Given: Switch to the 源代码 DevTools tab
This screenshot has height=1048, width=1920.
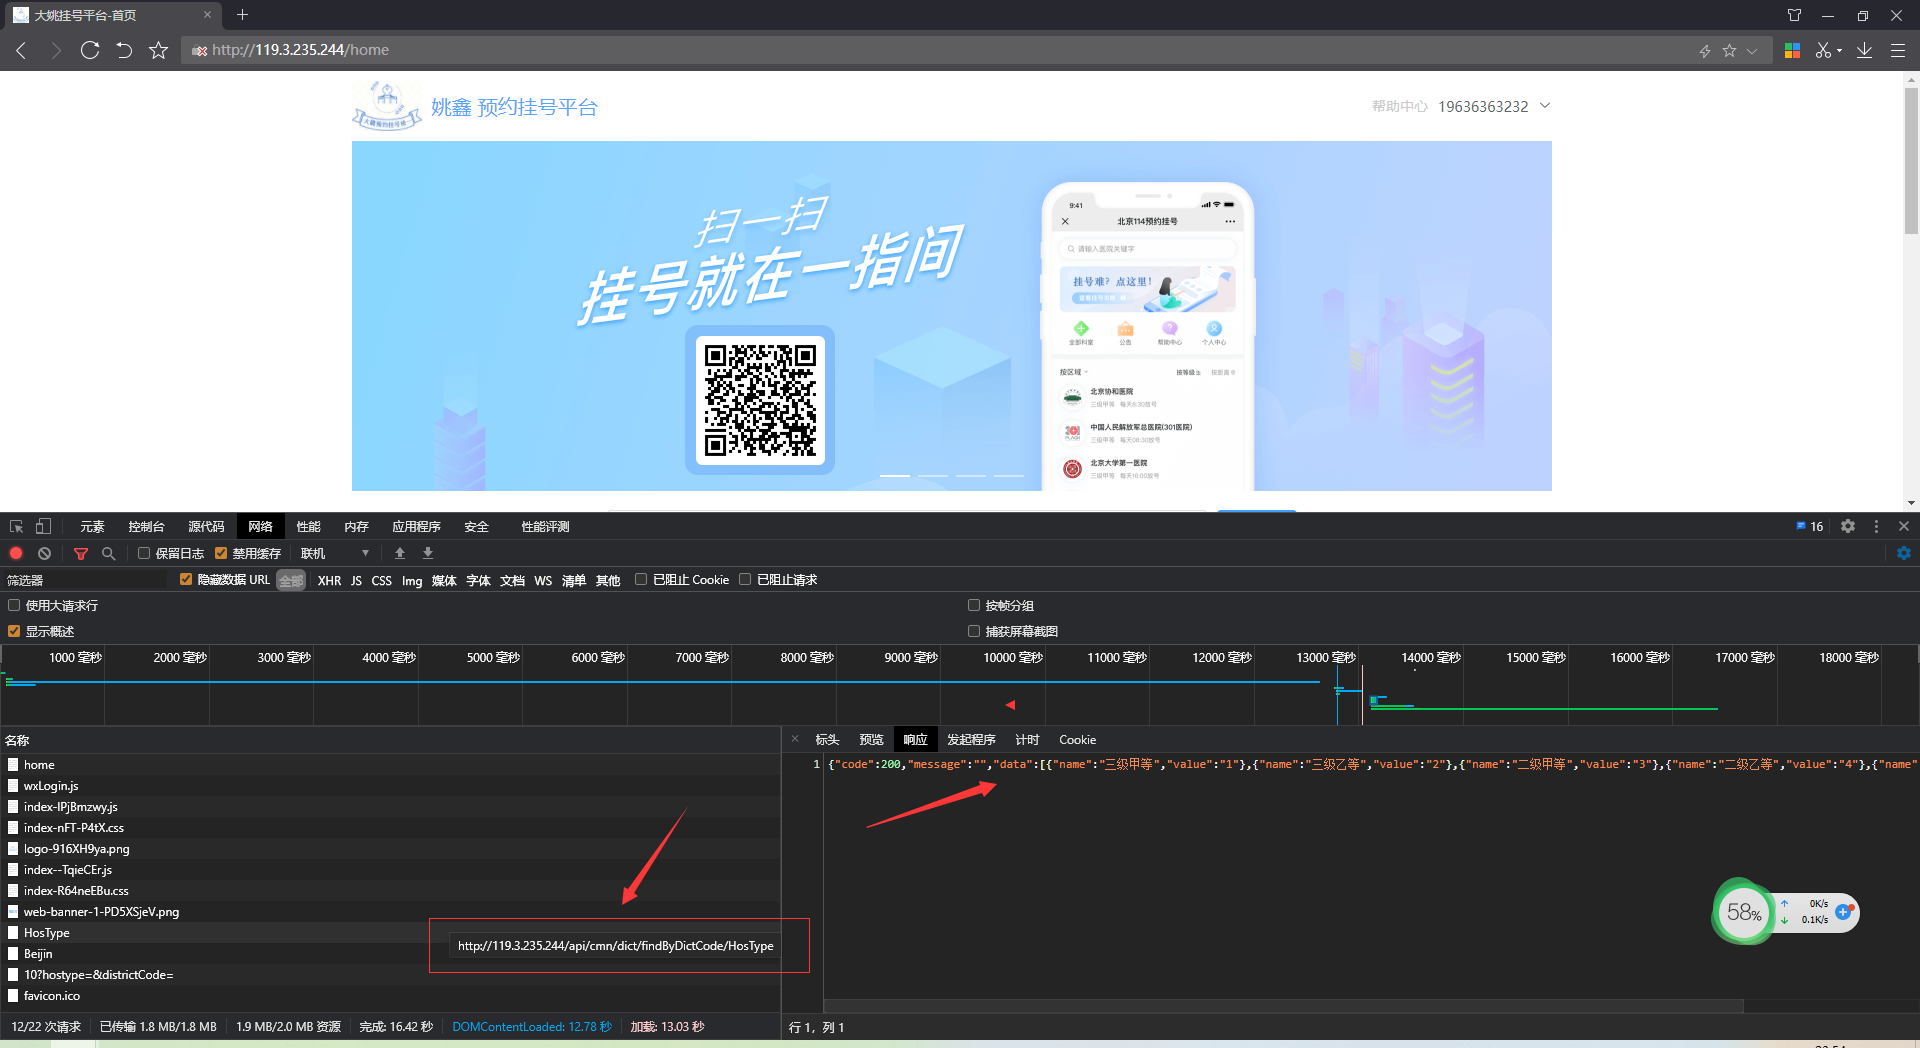Looking at the screenshot, I should pos(206,526).
